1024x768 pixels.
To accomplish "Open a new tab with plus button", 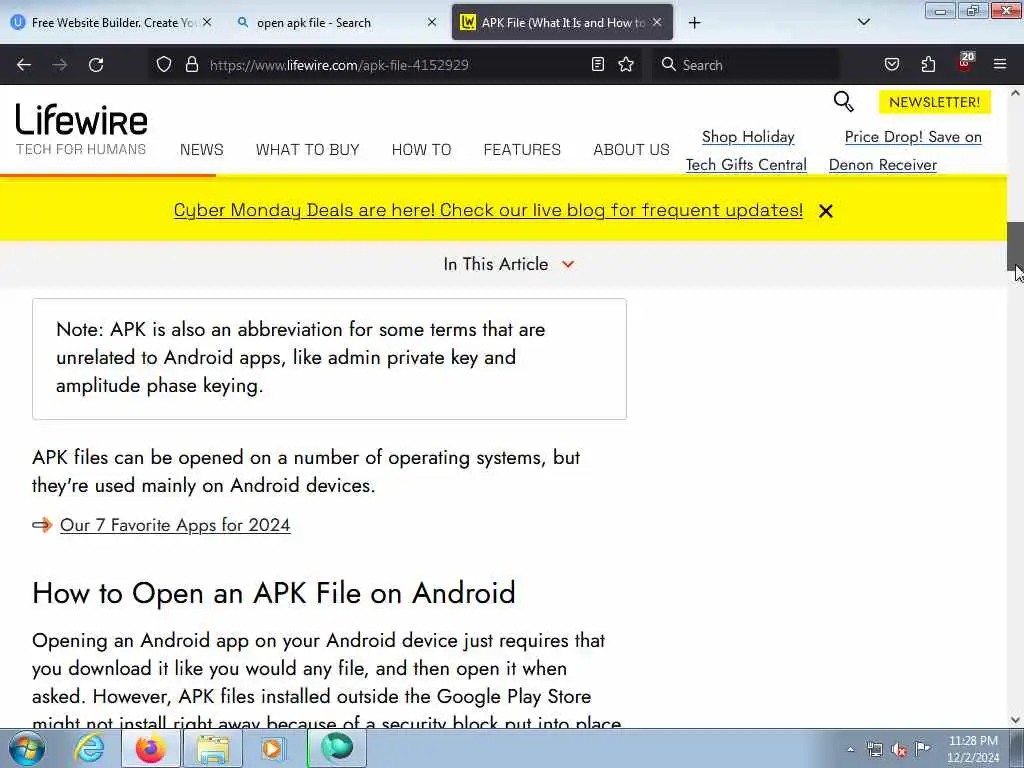I will point(695,23).
